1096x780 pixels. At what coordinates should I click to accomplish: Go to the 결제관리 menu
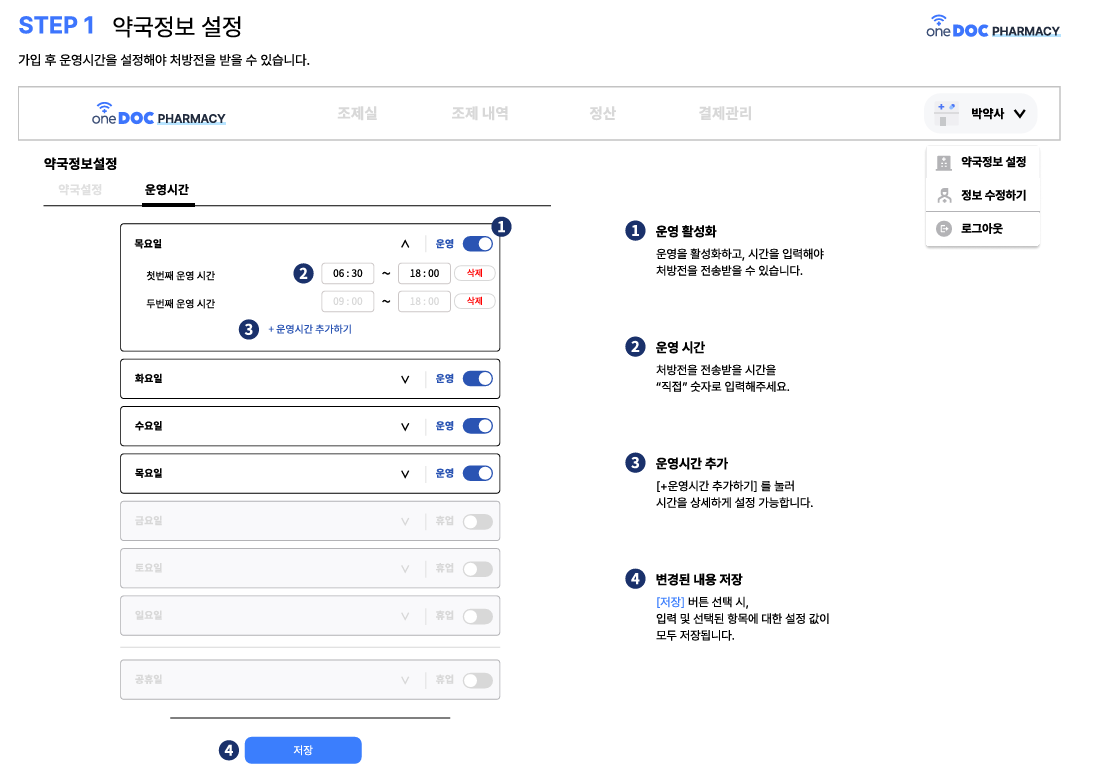coord(725,114)
